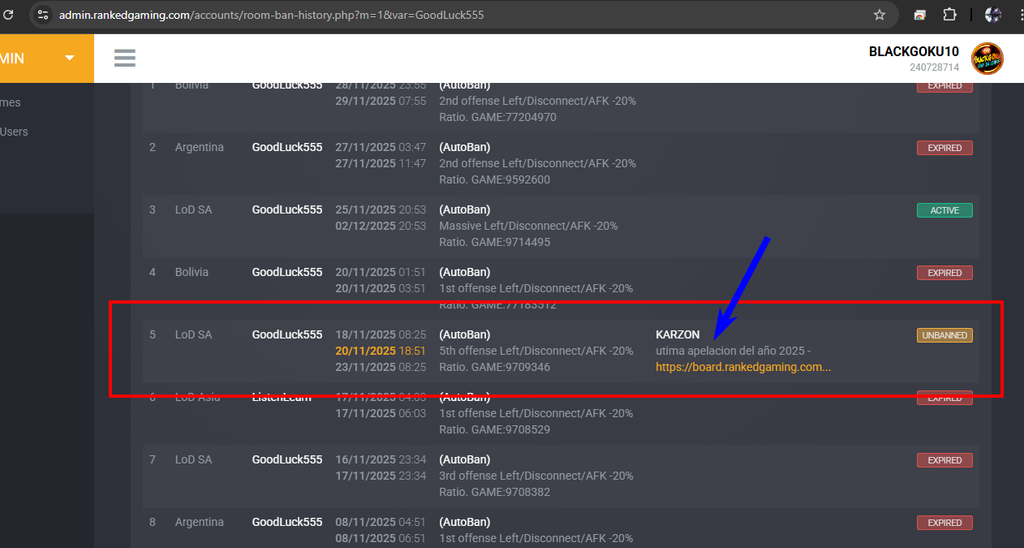The image size is (1024, 548).
Task: Click 'Ratio. GAME:9709346' text
Action: click(494, 367)
